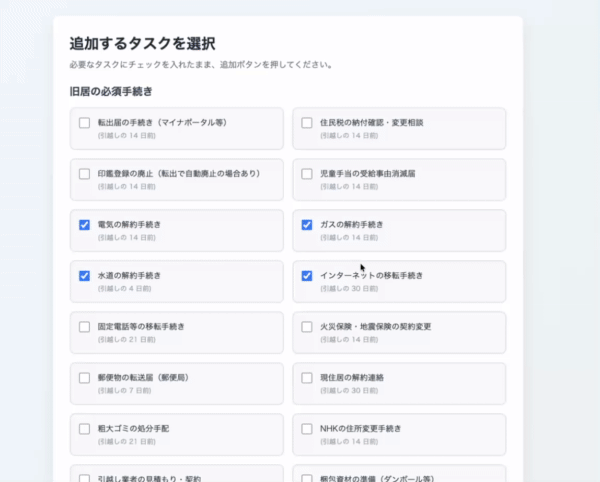Select the 固定電話等の移転手続き checkbox
Viewport: 600px width, 482px height.
click(x=84, y=327)
